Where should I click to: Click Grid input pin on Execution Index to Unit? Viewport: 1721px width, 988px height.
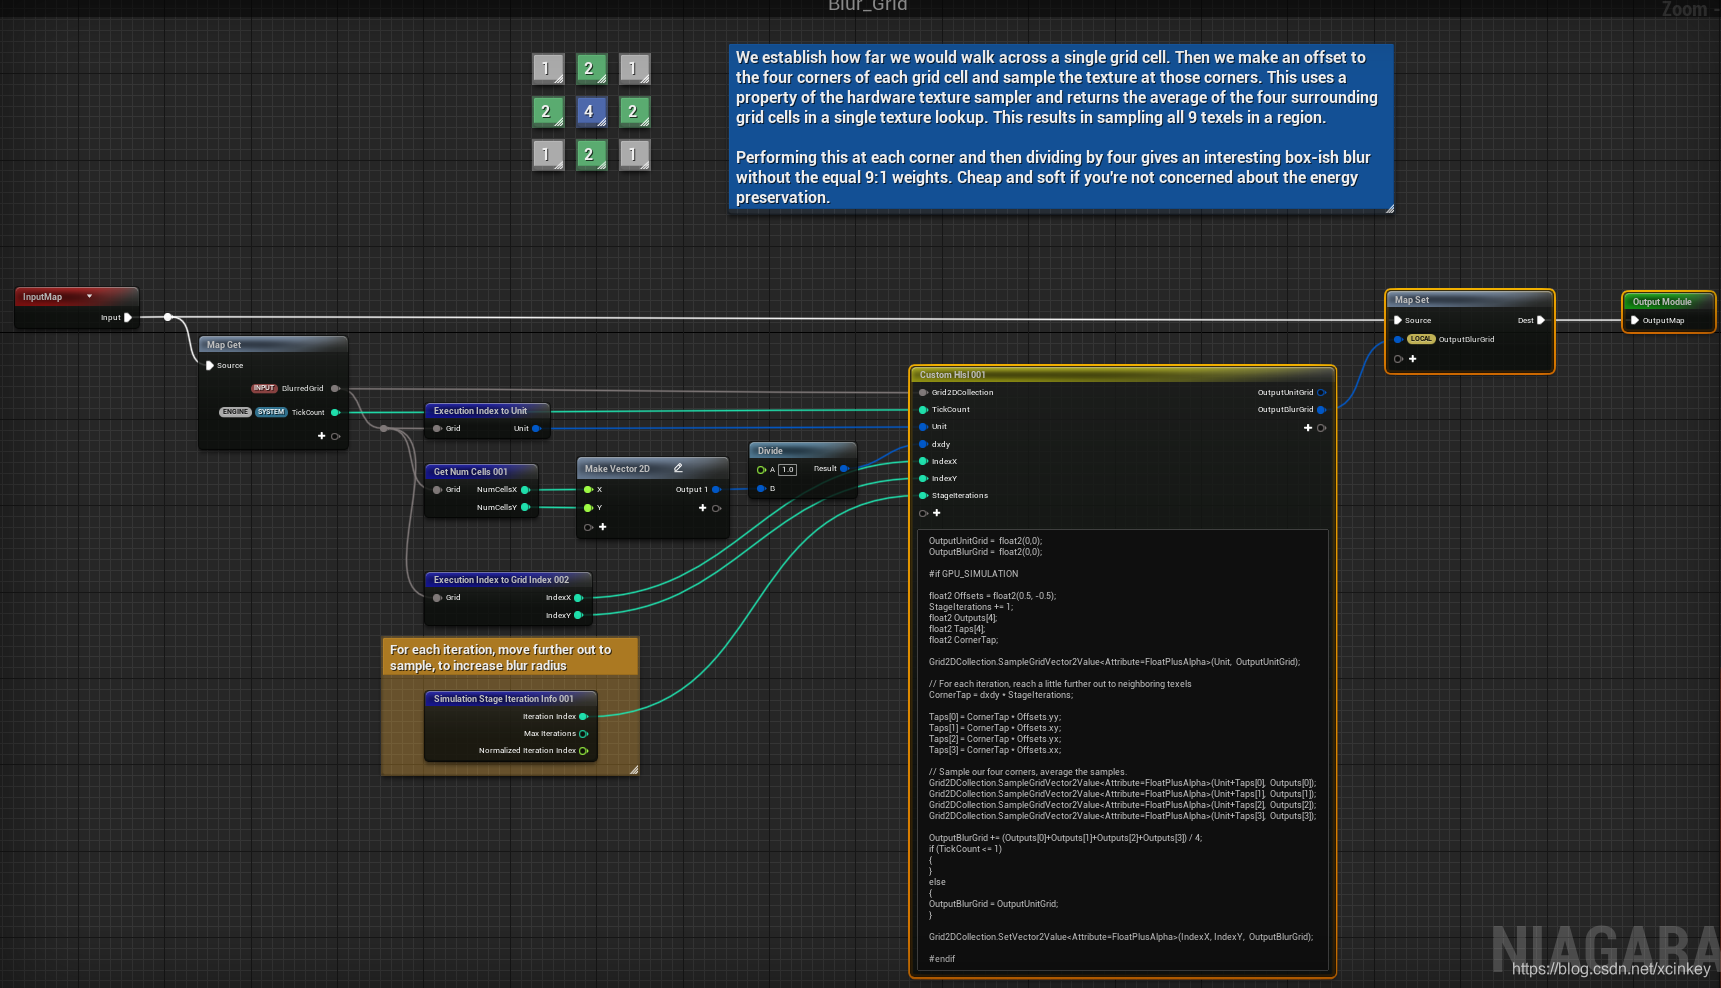pyautogui.click(x=437, y=428)
